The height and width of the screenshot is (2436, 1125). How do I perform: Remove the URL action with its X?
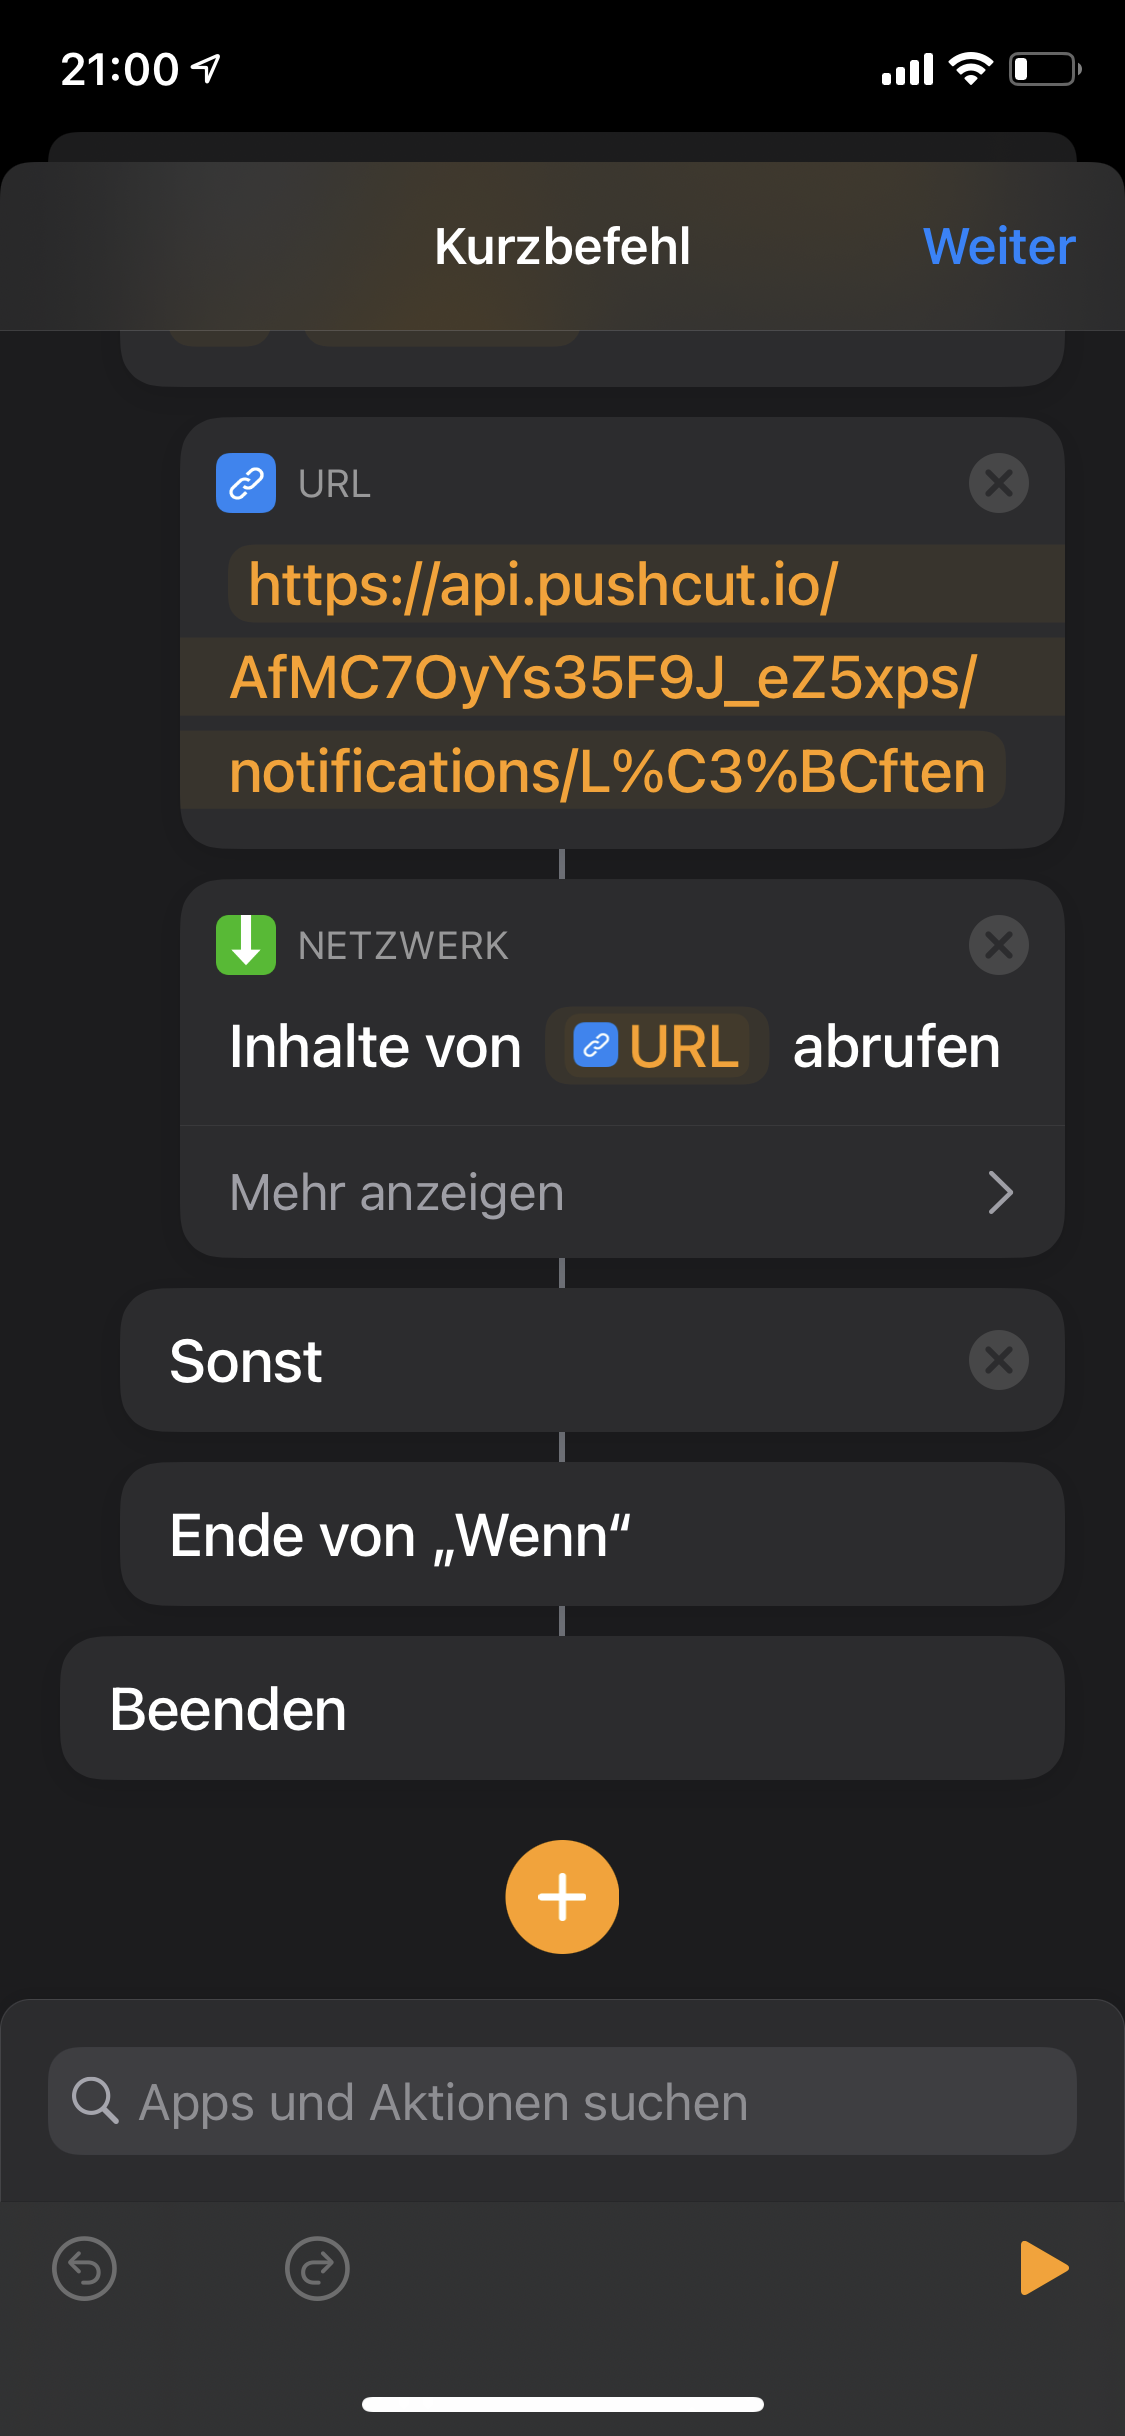click(998, 483)
